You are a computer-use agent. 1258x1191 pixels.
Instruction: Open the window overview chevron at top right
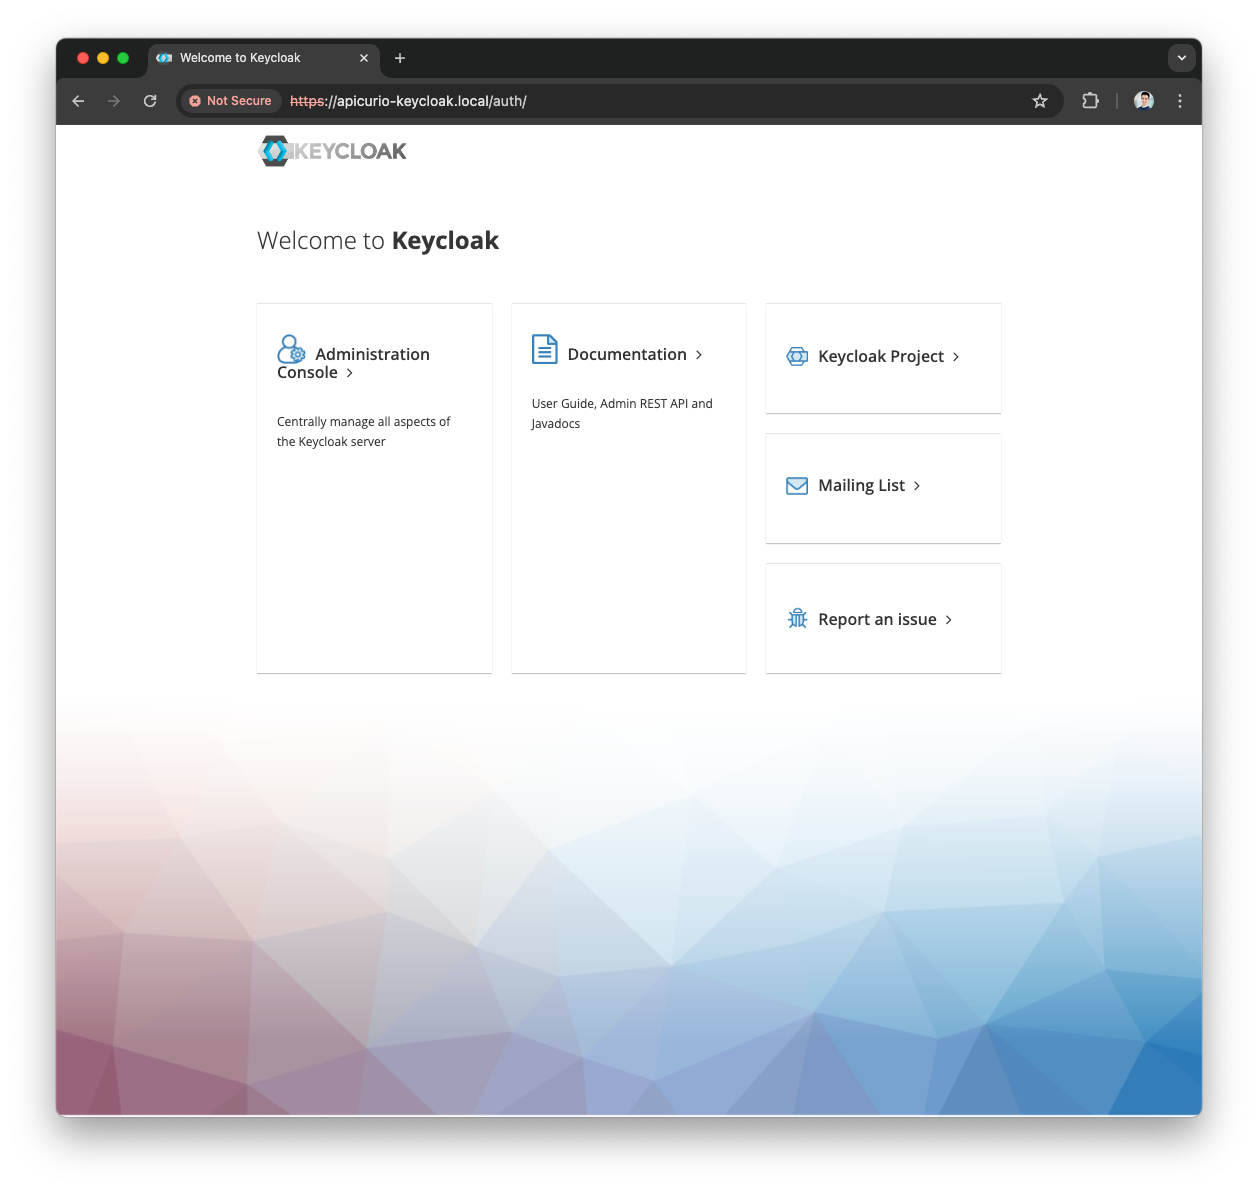(x=1182, y=58)
